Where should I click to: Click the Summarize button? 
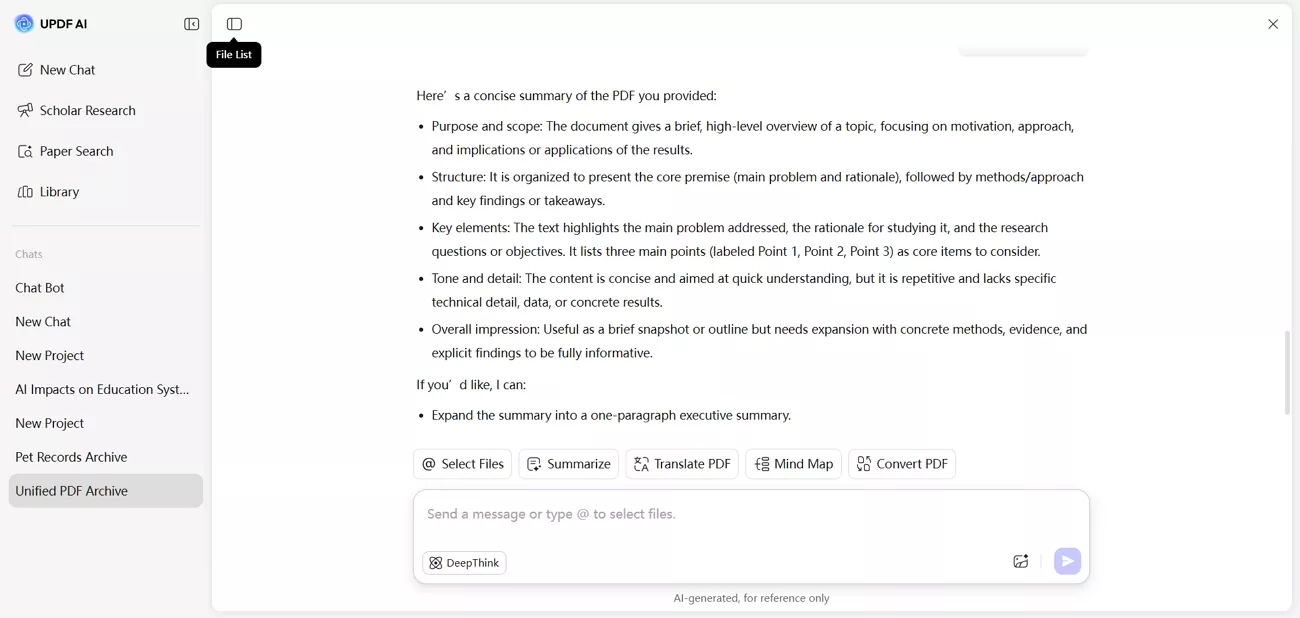point(568,463)
